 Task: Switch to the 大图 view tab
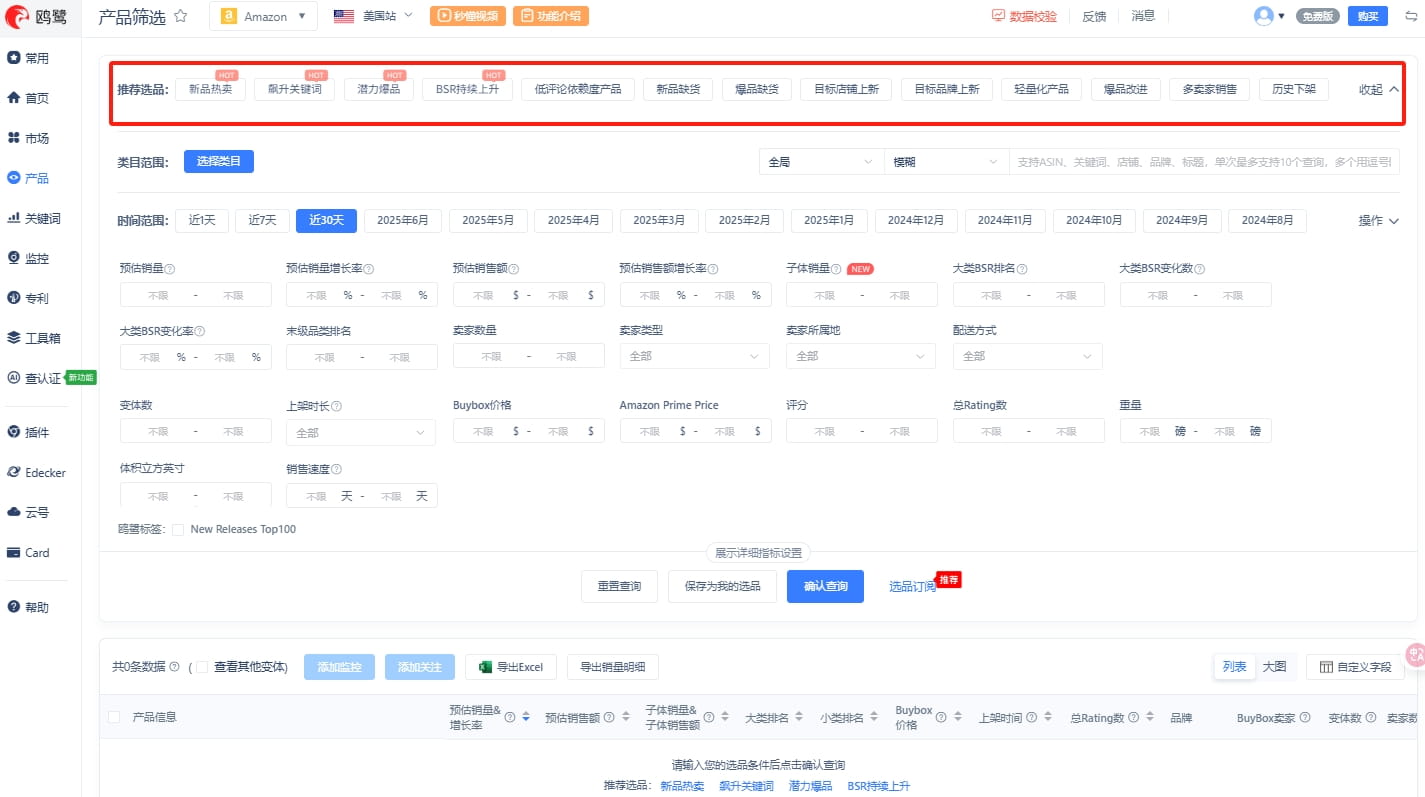tap(1275, 666)
